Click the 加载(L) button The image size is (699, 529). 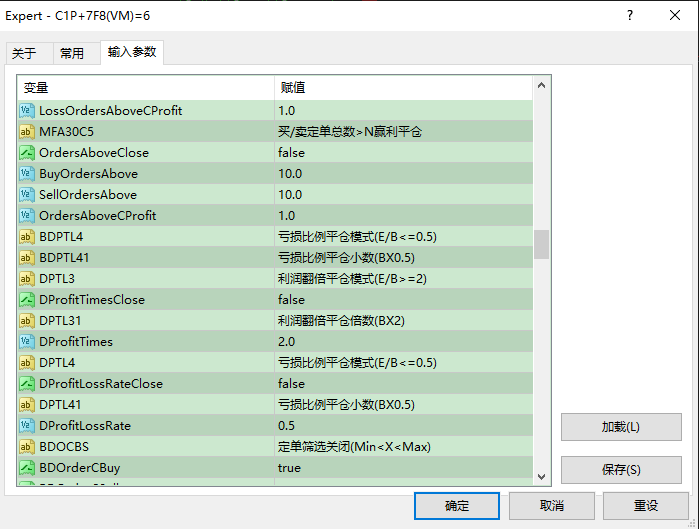coord(621,427)
